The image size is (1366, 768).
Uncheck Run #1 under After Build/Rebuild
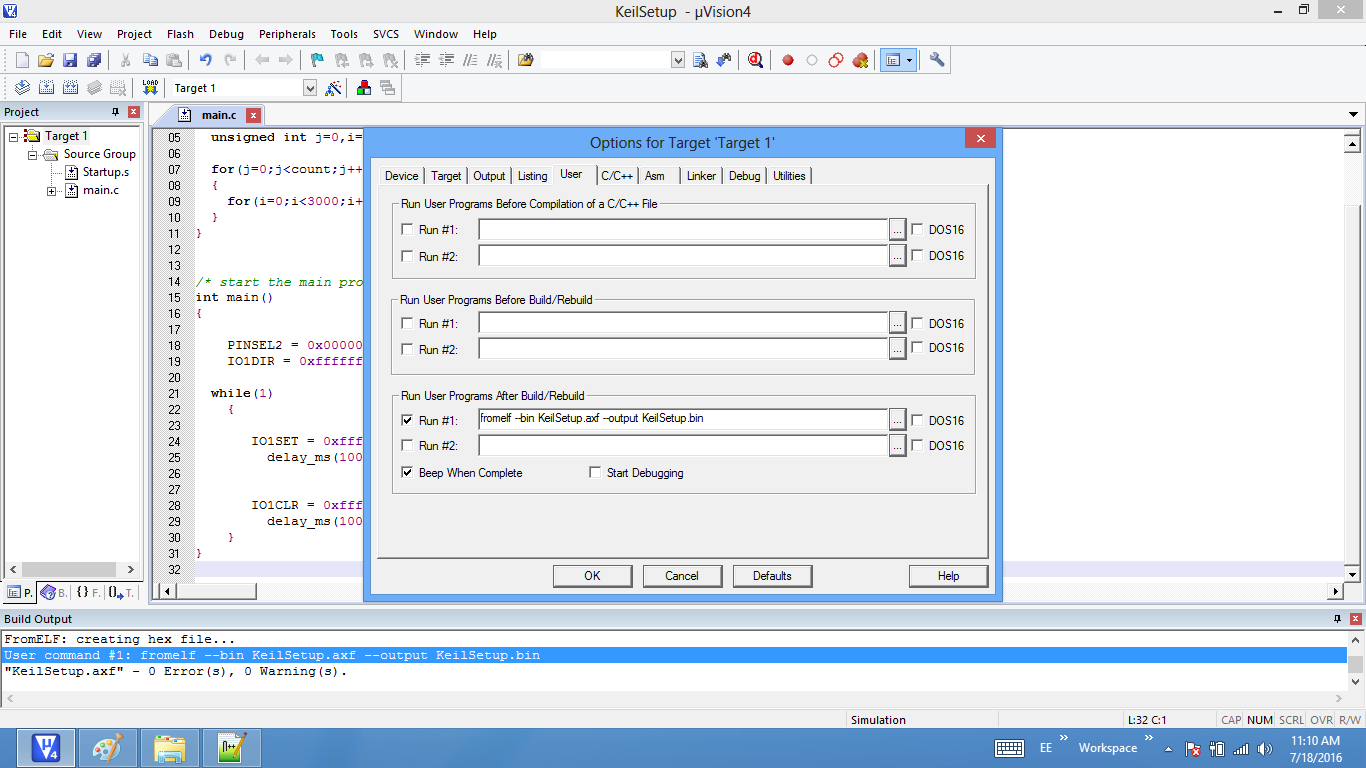407,420
